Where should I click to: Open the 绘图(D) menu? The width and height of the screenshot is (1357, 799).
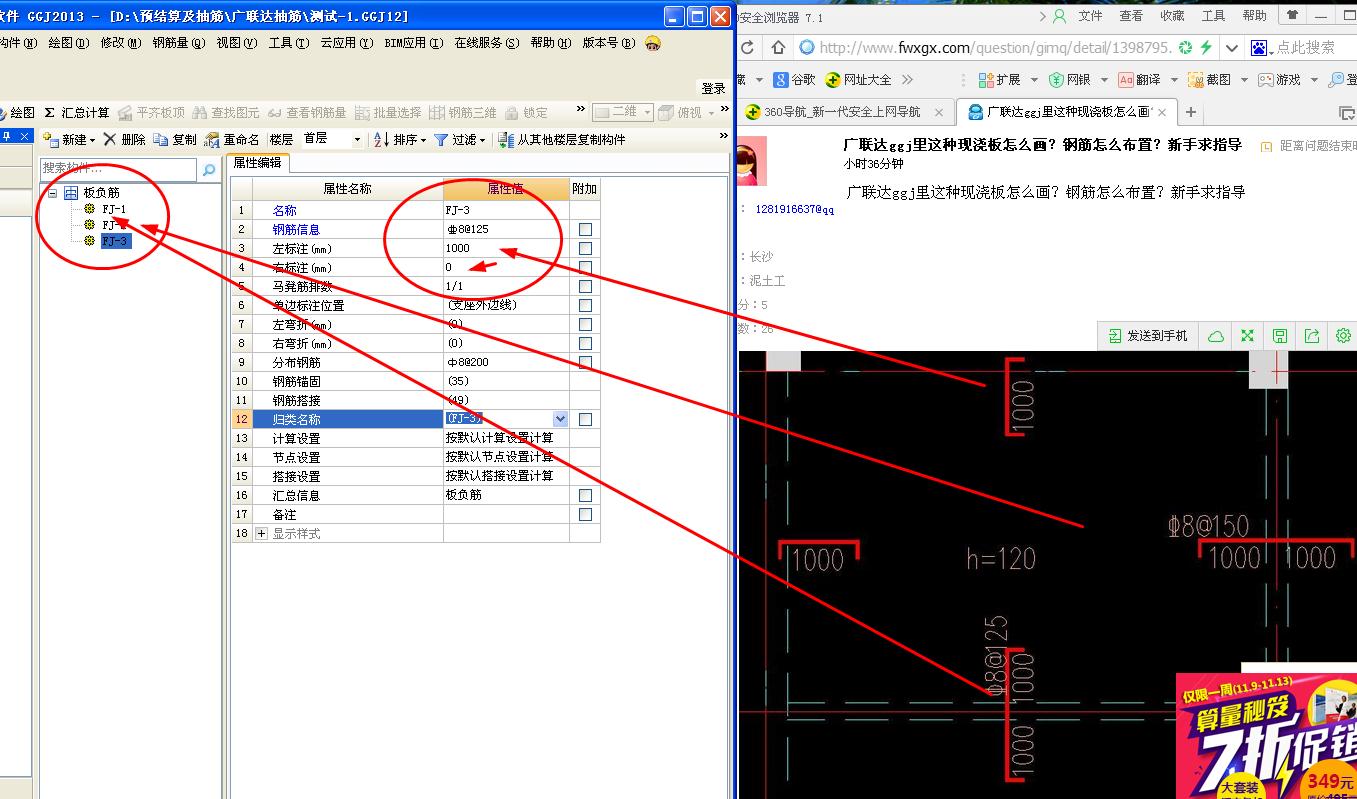(68, 43)
